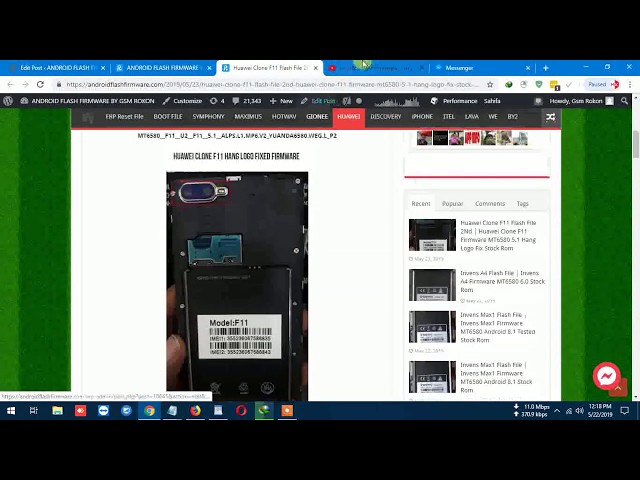Screen dimensions: 640x480
Task: Click the Huawei Clone F11 recent post thumbnail
Action: pyautogui.click(x=432, y=235)
